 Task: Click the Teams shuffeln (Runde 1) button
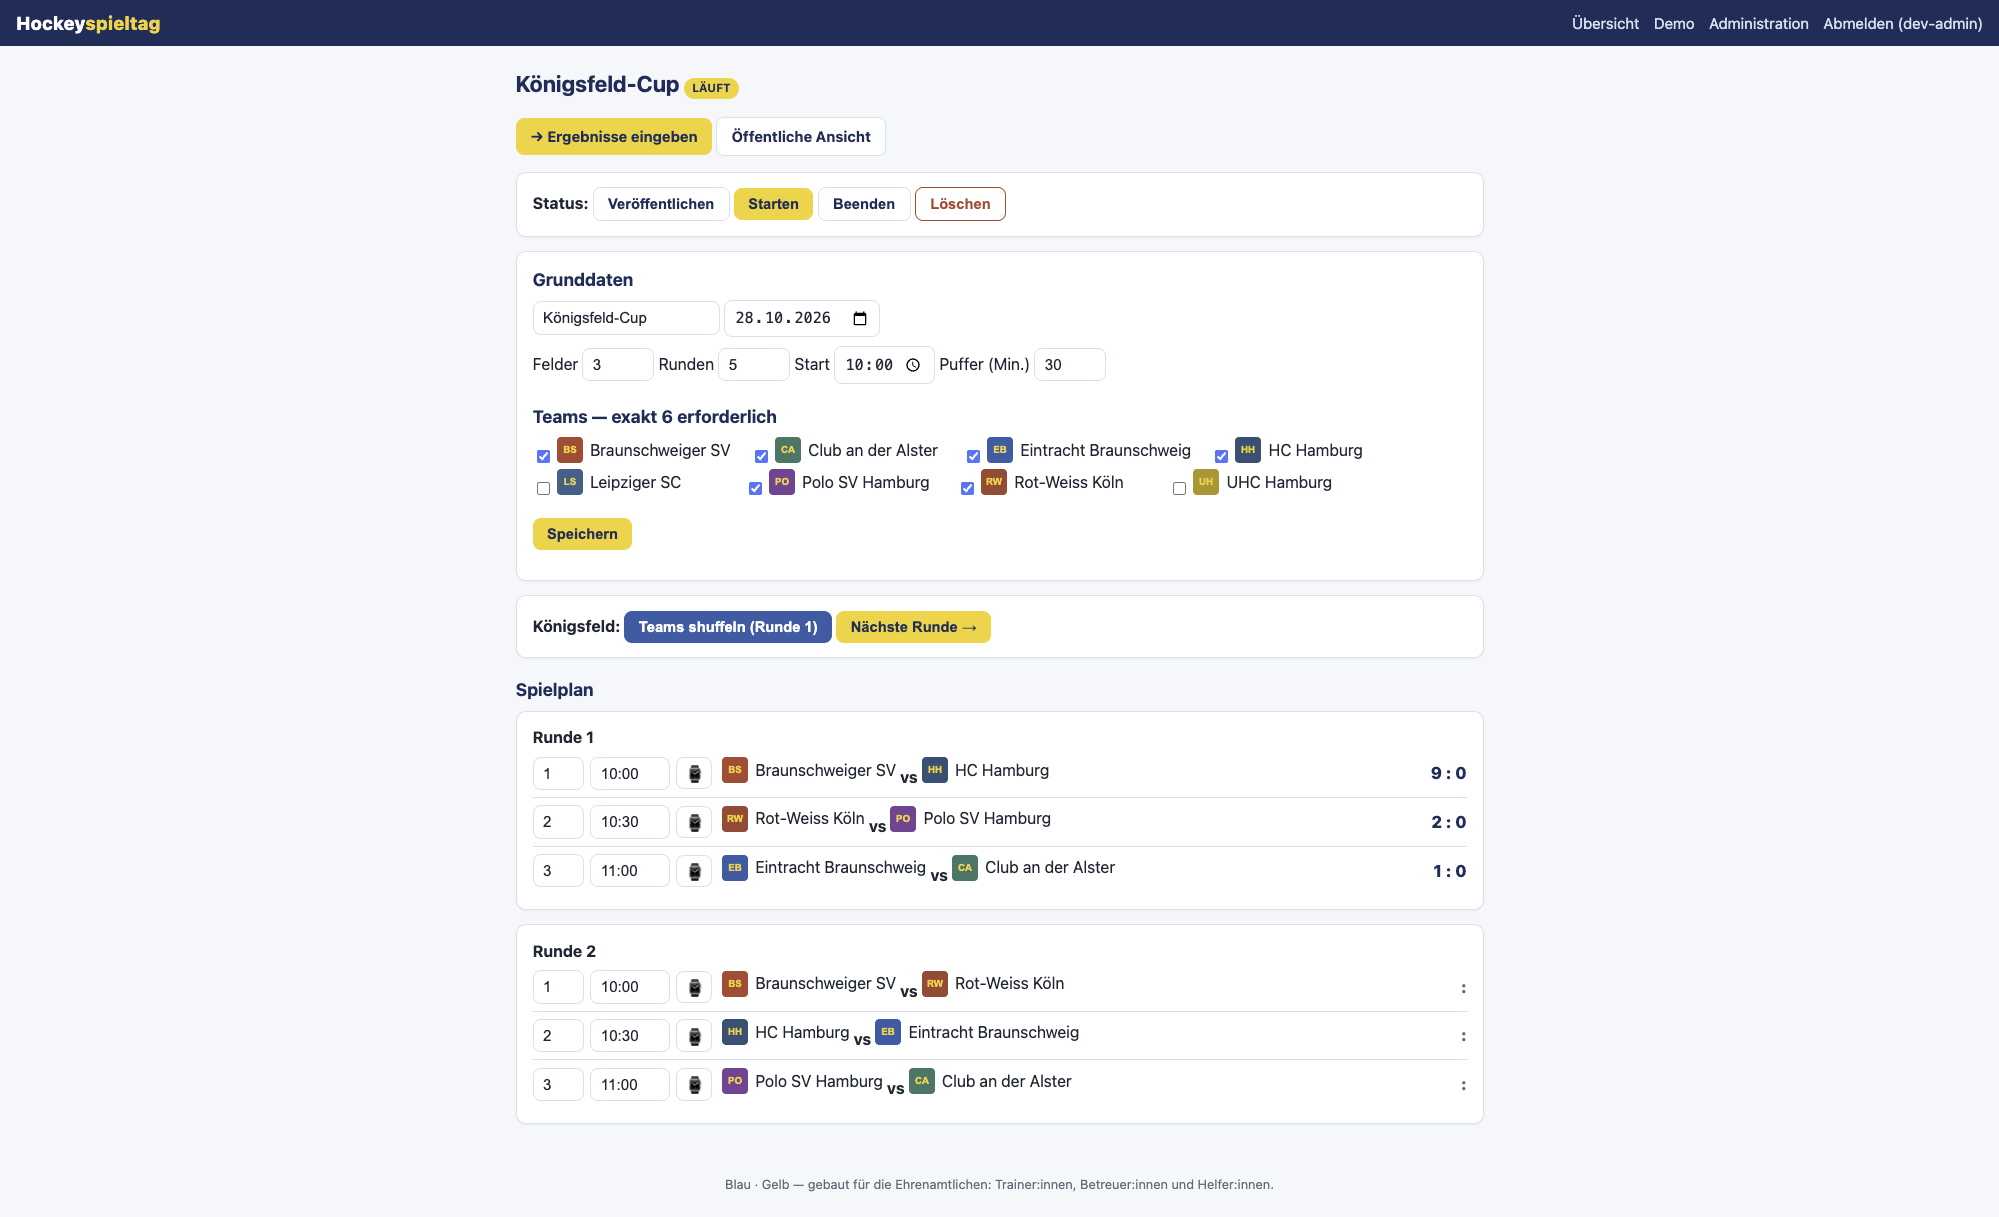(x=728, y=627)
